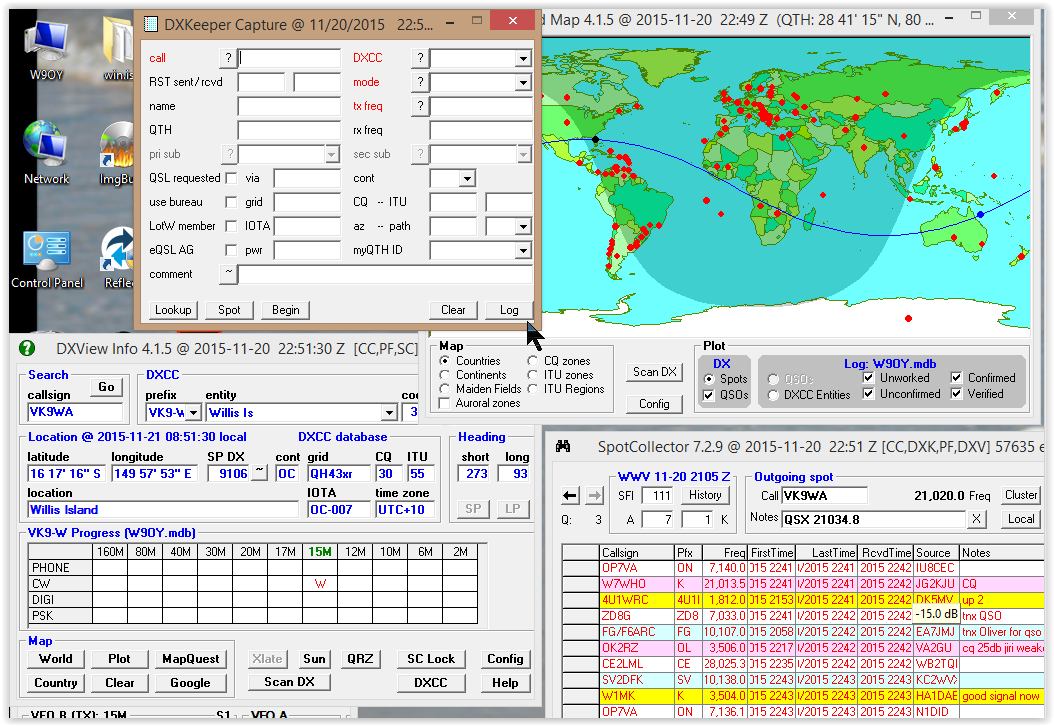Image resolution: width=1054 pixels, height=726 pixels.
Task: Click the Cluster button
Action: tap(1021, 495)
